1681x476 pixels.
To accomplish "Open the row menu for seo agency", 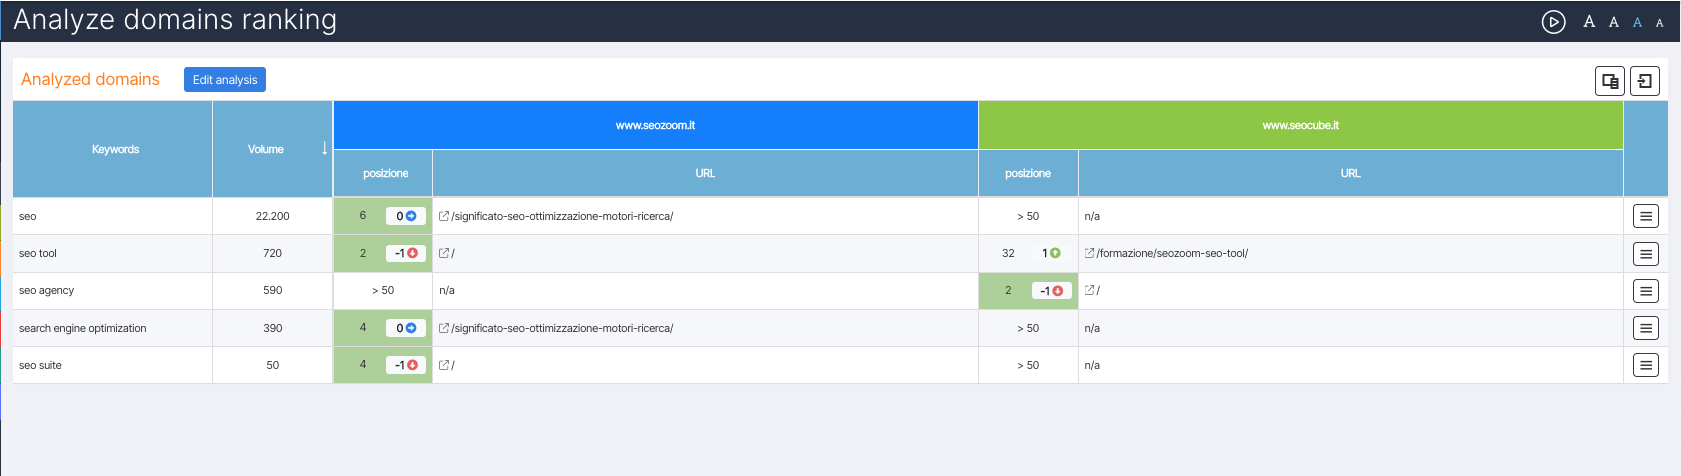I will 1646,291.
